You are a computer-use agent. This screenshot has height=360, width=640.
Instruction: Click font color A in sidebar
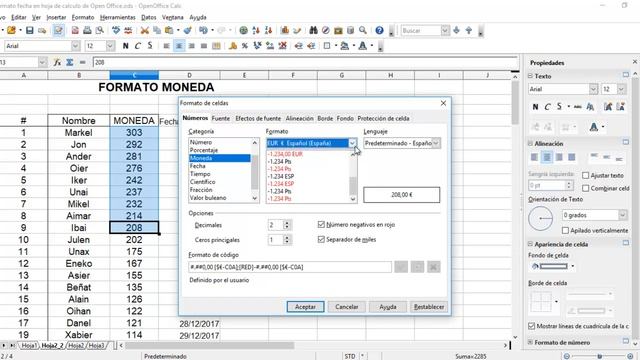[x=594, y=127]
